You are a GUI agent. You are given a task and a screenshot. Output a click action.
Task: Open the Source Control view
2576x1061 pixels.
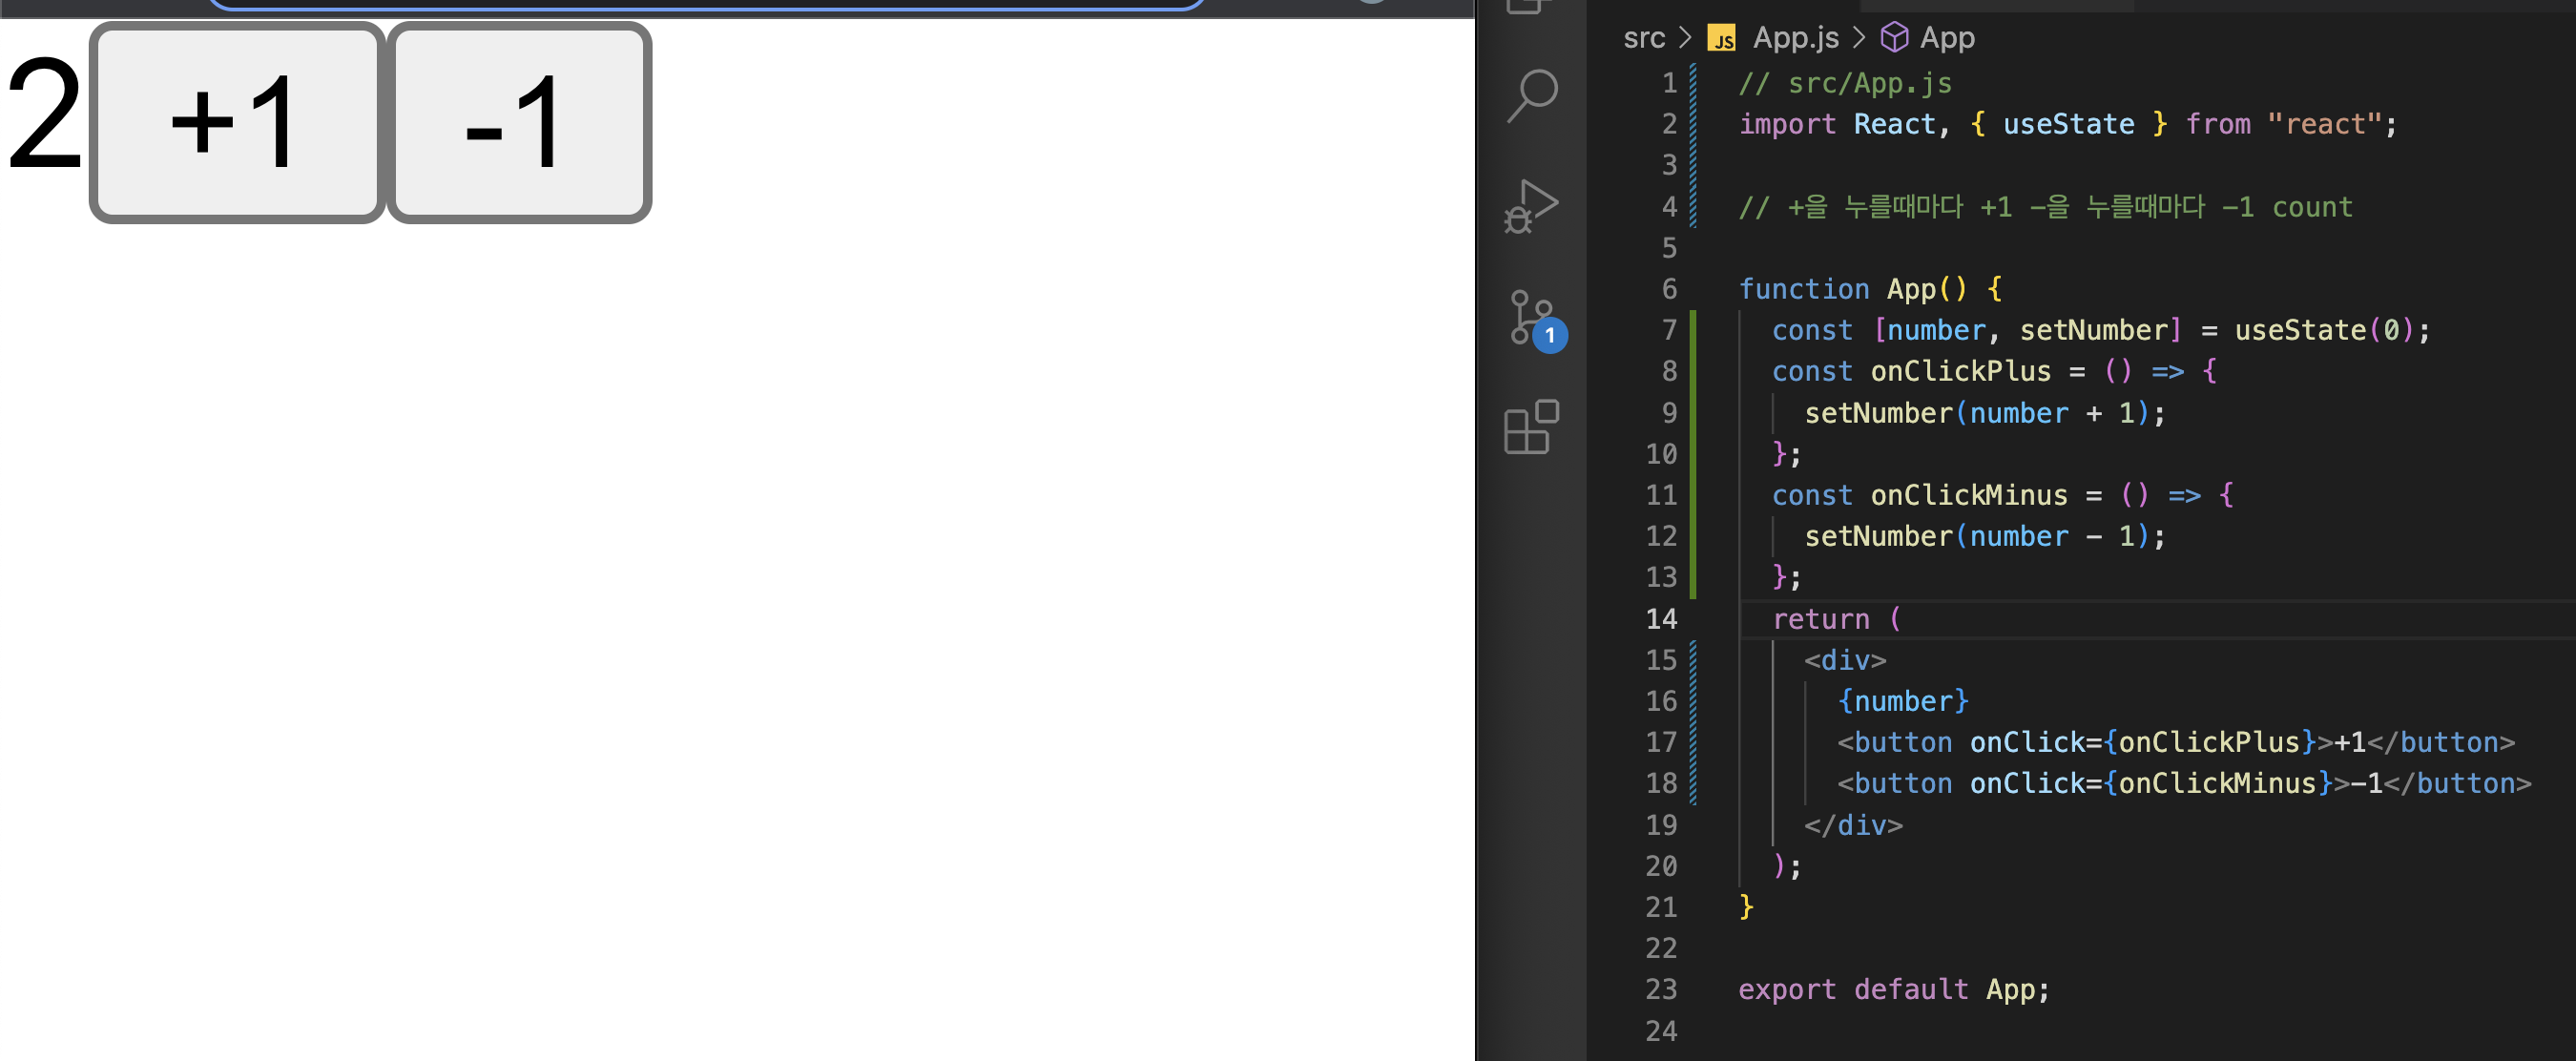(1535, 319)
